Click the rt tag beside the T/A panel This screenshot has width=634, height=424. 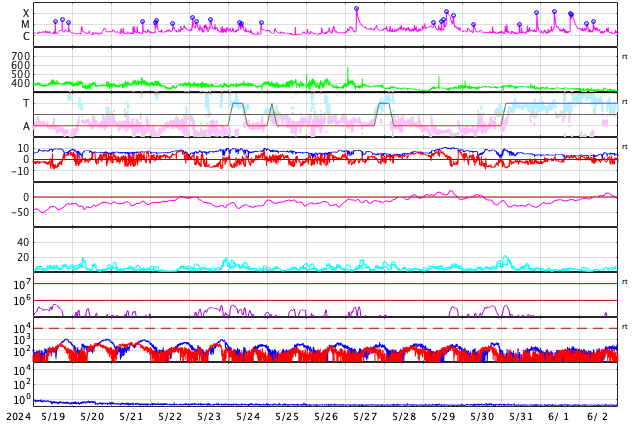tap(624, 102)
